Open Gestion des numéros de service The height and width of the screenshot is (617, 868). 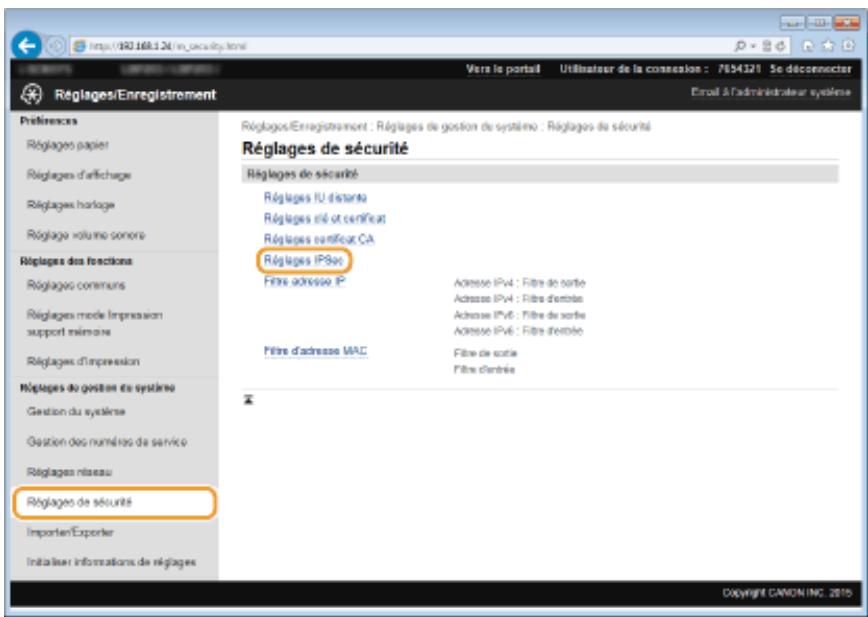pyautogui.click(x=107, y=442)
